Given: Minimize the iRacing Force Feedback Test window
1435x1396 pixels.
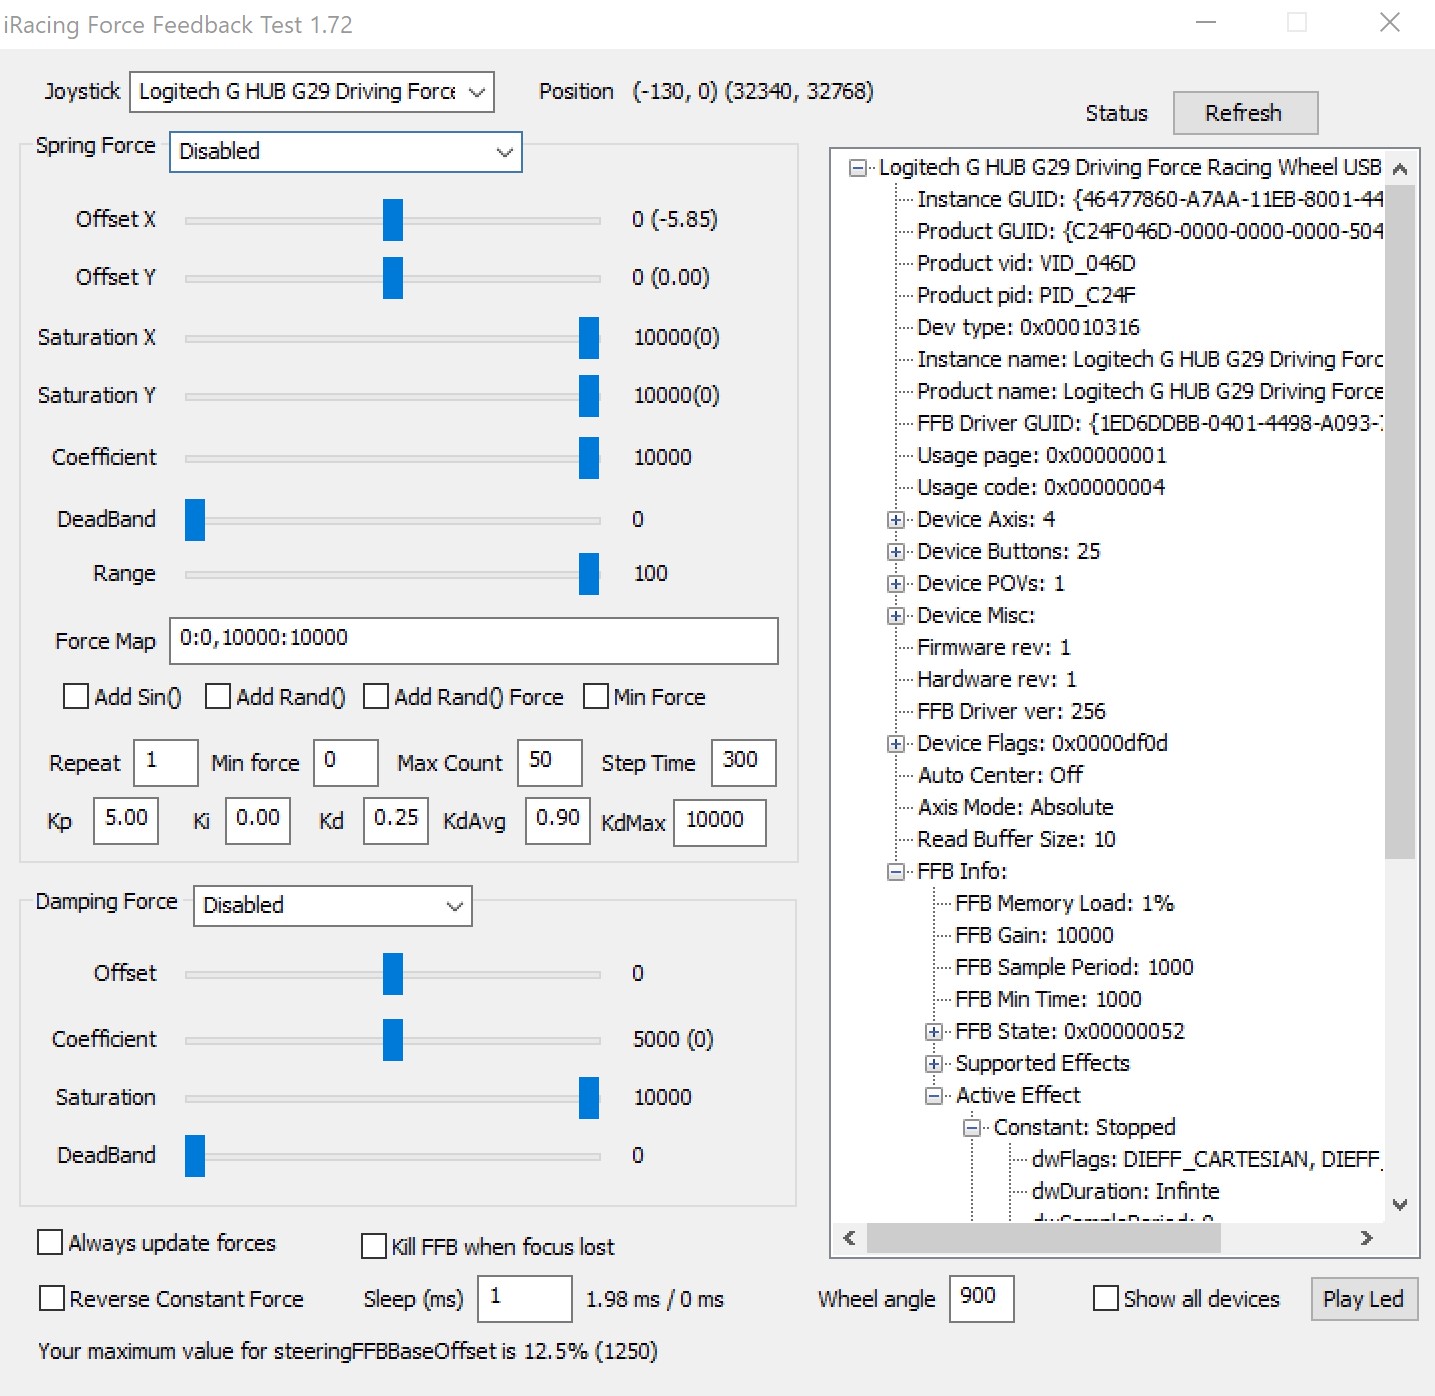Looking at the screenshot, I should pos(1206,23).
